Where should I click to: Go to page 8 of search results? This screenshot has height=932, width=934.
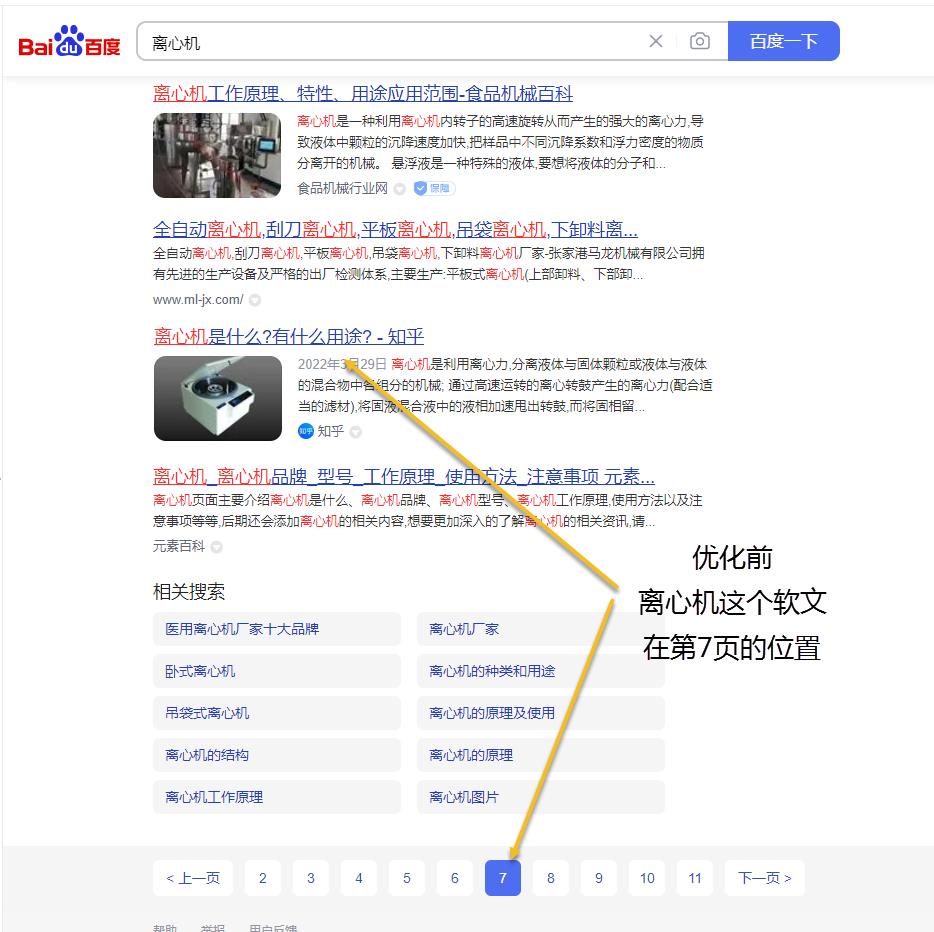point(550,877)
